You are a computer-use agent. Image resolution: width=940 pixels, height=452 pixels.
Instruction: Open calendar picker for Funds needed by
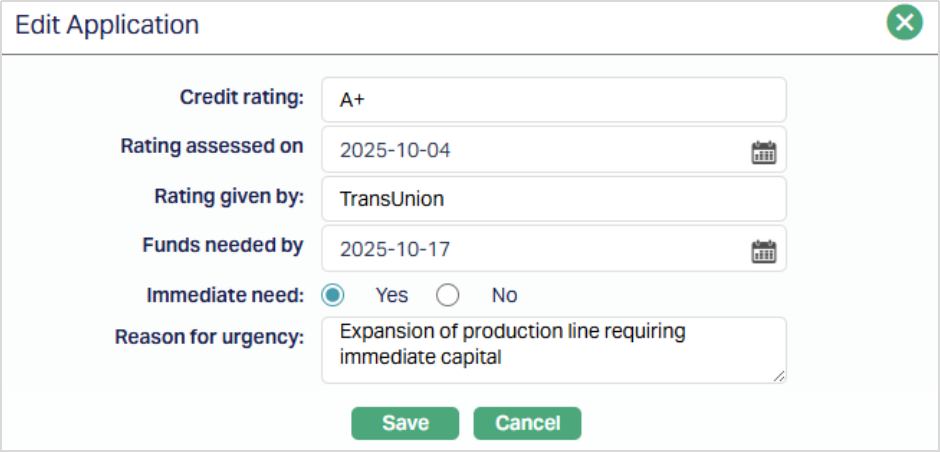coord(764,250)
